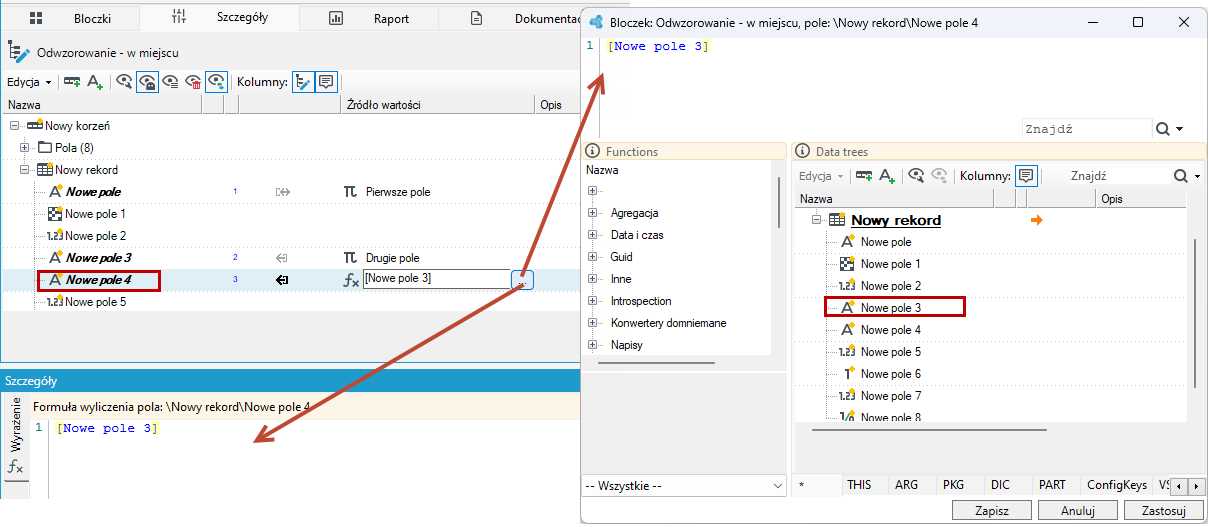
Task: Click the eye with list lines icon
Action: point(171,82)
